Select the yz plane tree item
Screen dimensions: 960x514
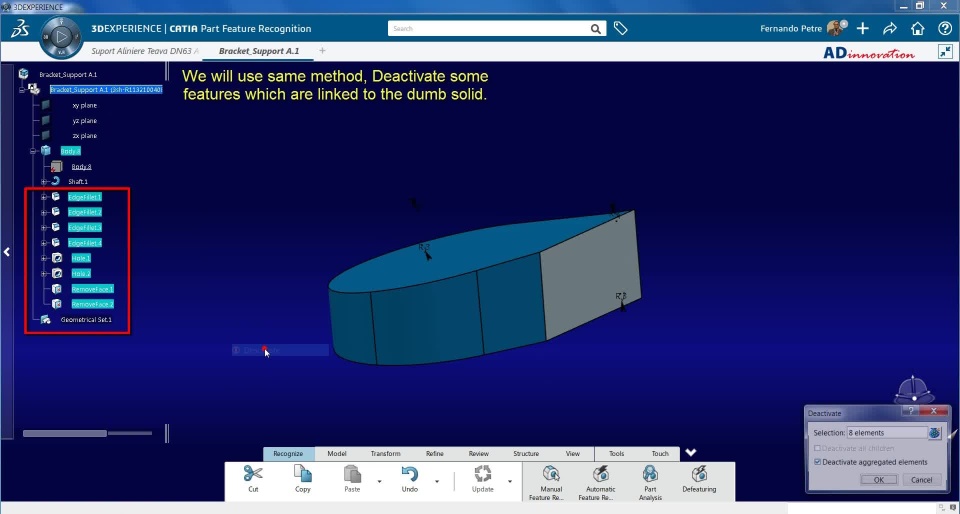point(84,121)
